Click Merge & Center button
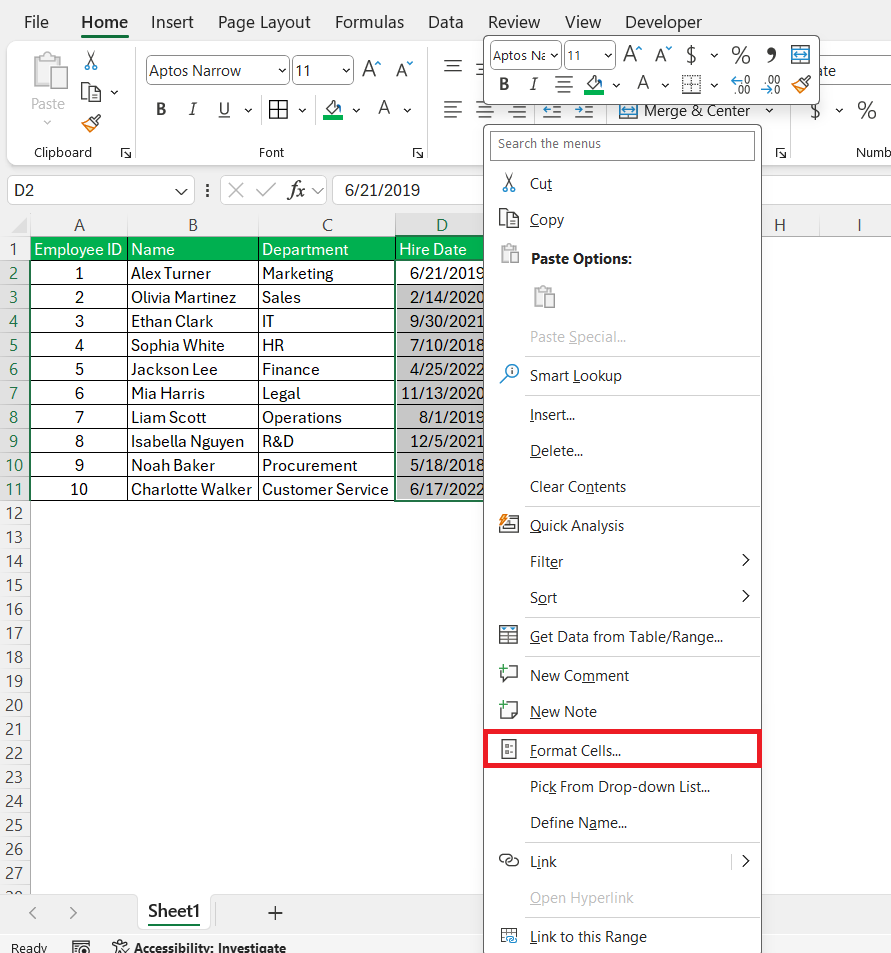The height and width of the screenshot is (953, 891). pyautogui.click(x=685, y=111)
